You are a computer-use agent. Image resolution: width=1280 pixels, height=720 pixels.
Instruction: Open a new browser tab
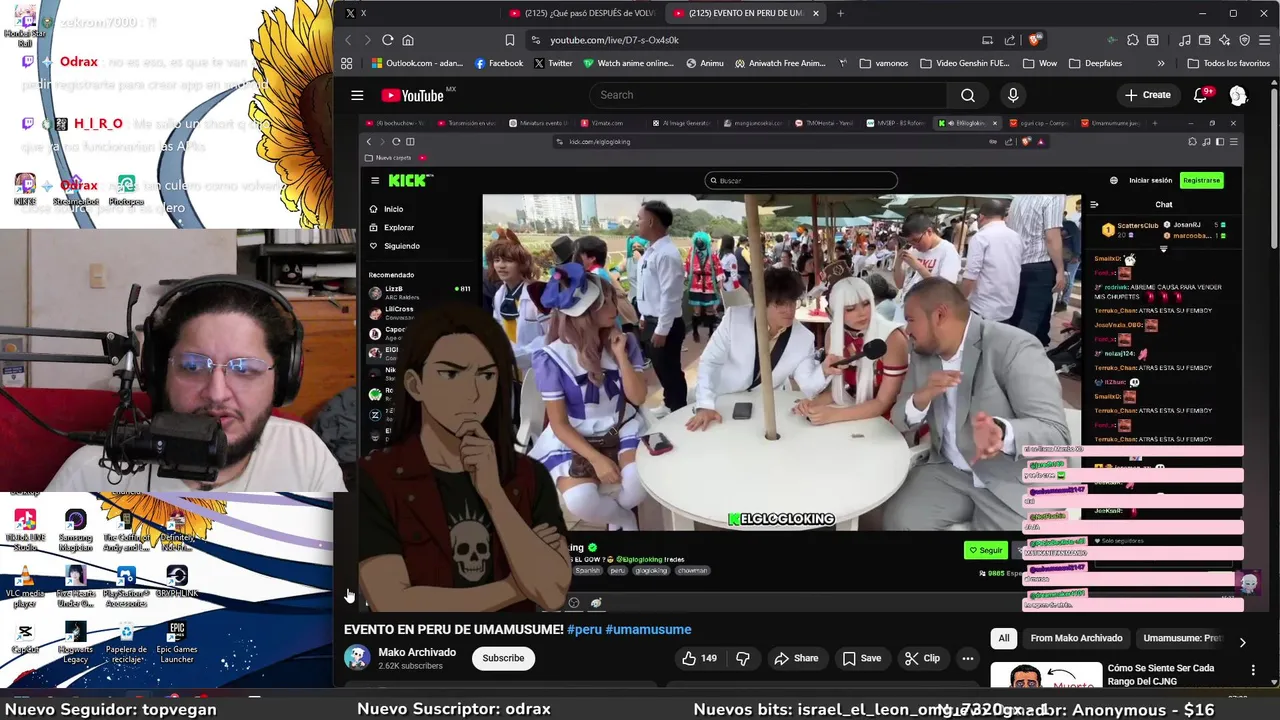pos(840,13)
